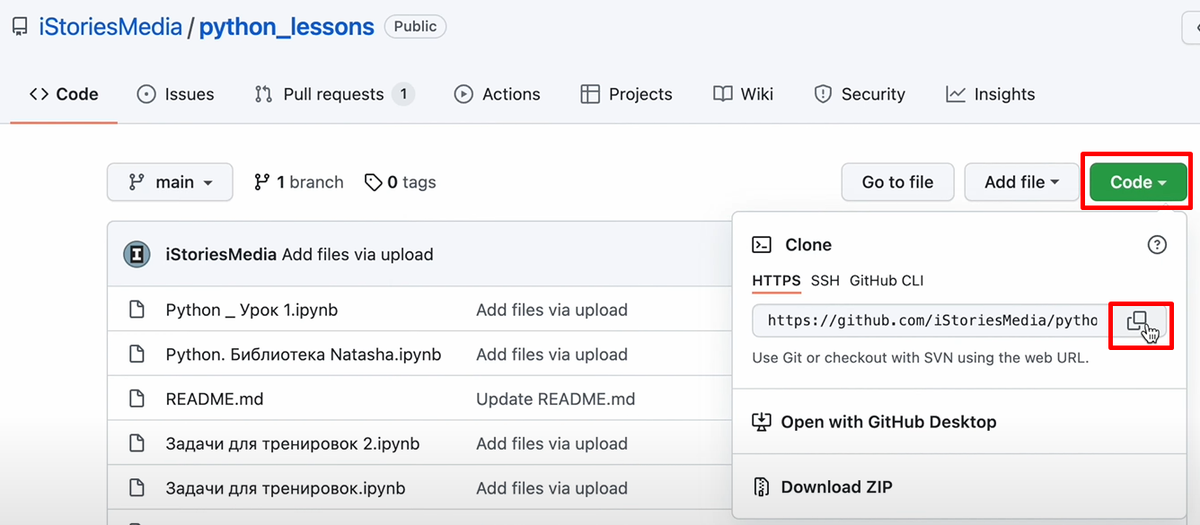
Task: Open commit message for Python _ Урок 1.ipynb
Action: point(552,310)
